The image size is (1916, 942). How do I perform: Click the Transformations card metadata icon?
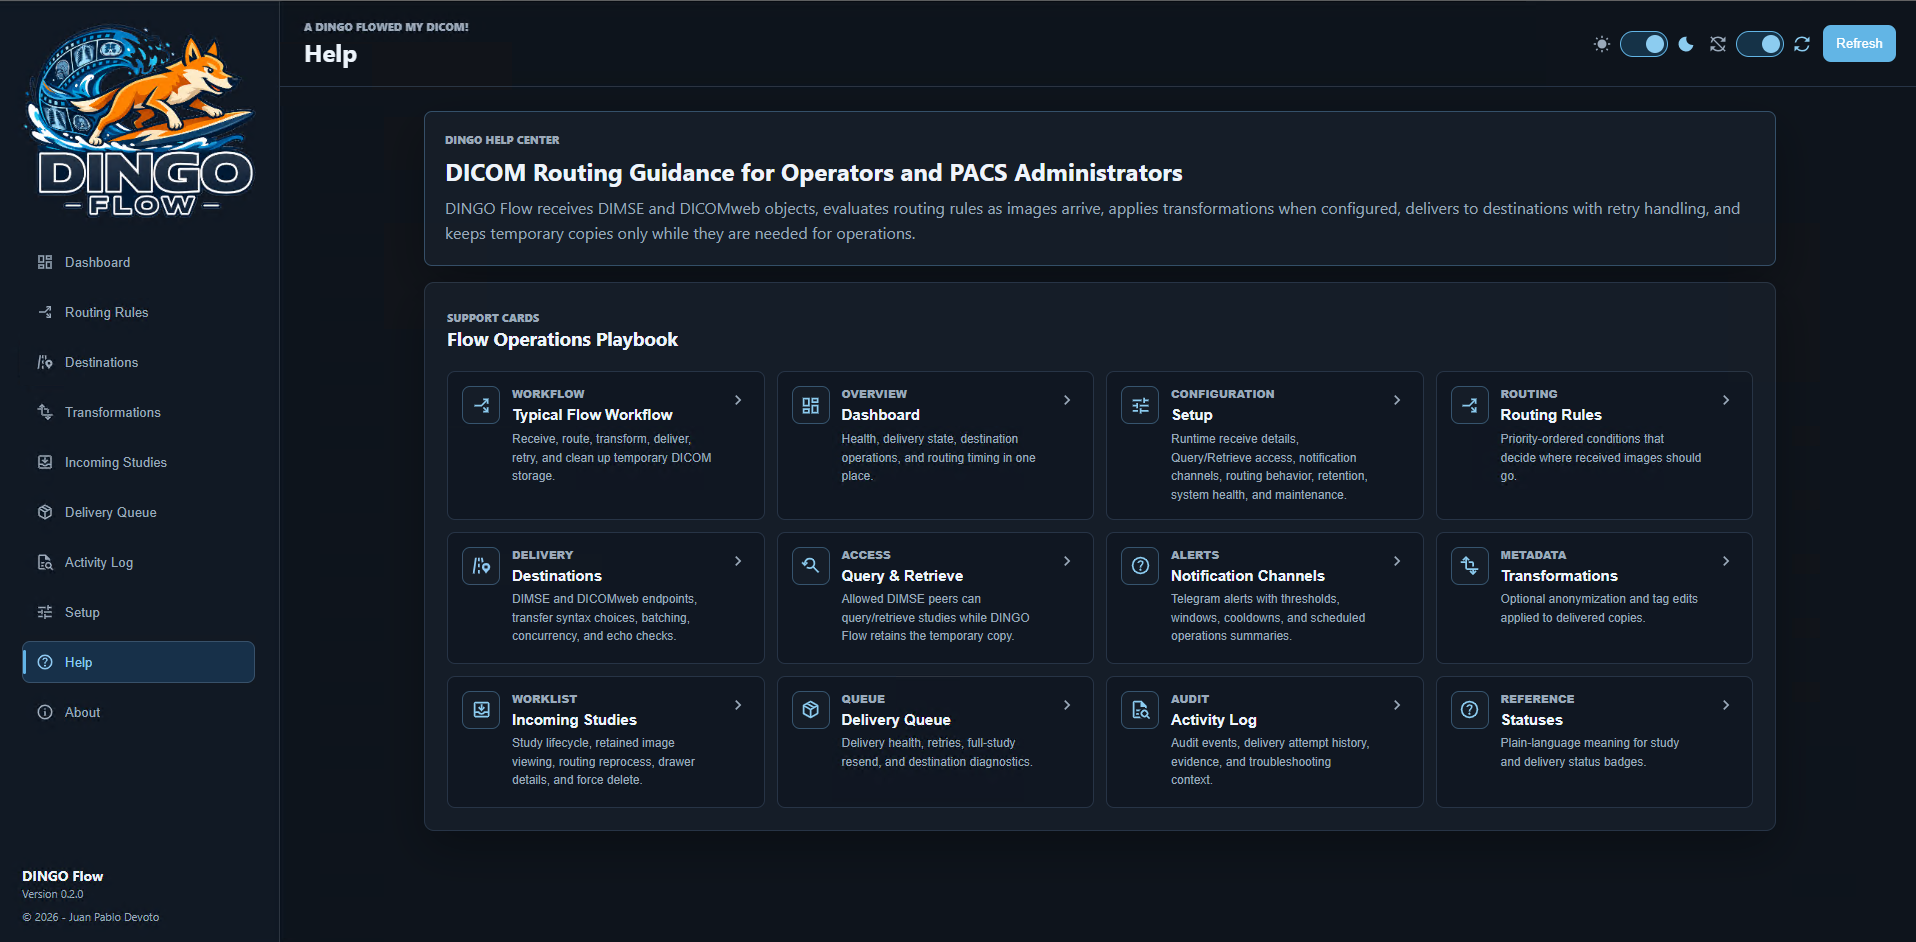[1470, 566]
